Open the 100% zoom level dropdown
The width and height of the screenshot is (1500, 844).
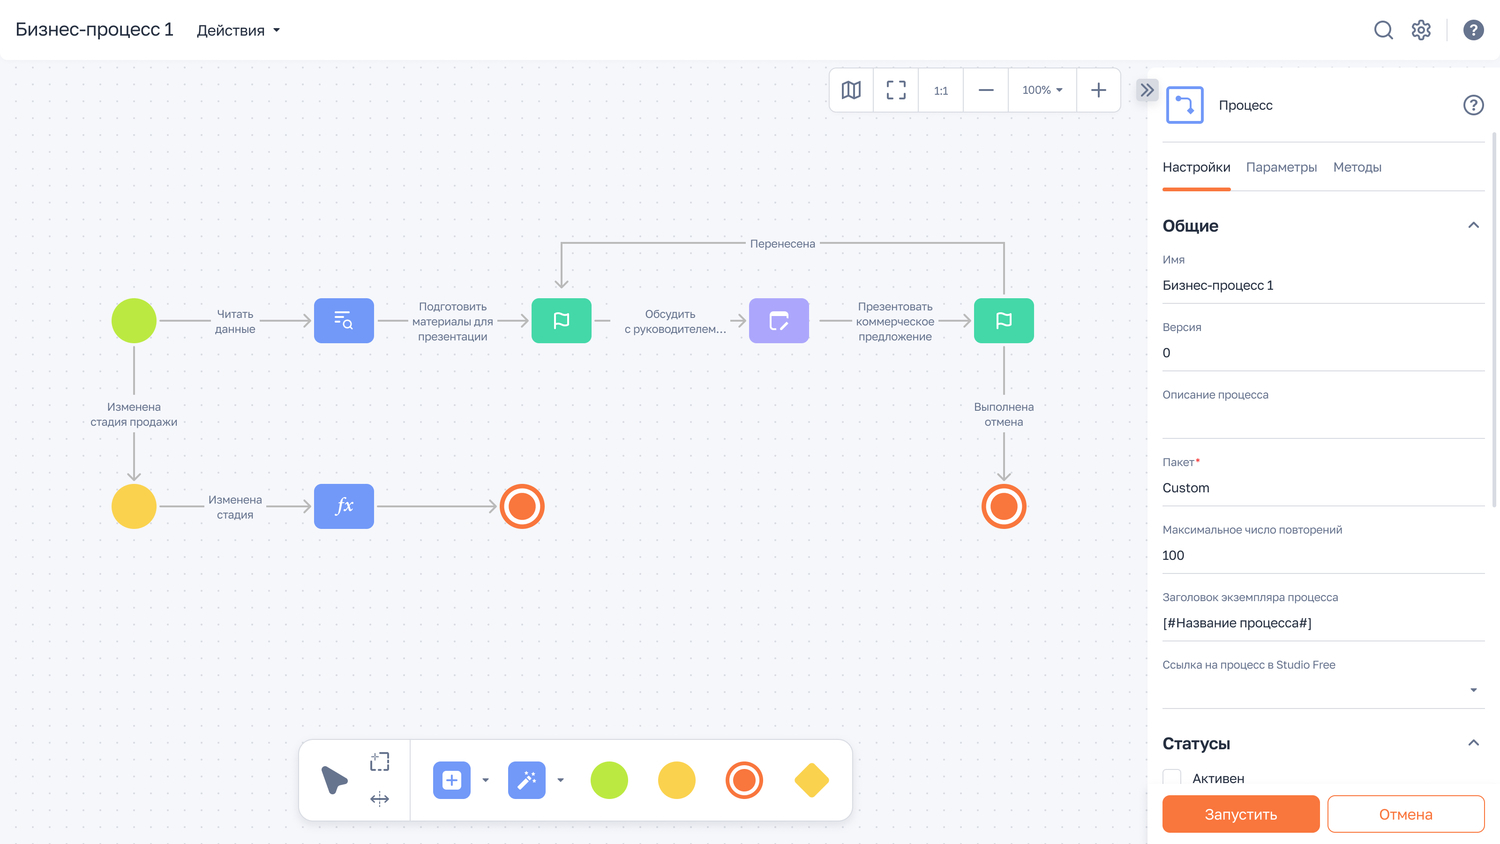point(1042,90)
